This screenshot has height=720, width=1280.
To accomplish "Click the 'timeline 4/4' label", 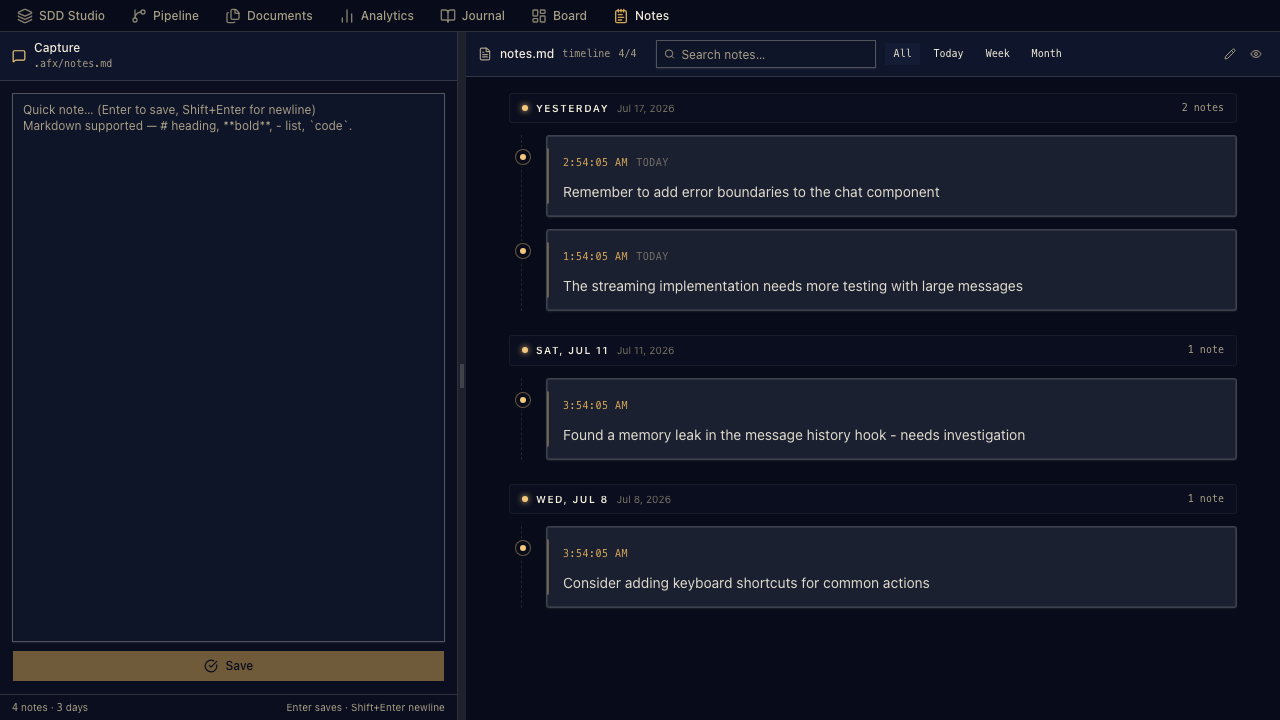I will pyautogui.click(x=599, y=54).
